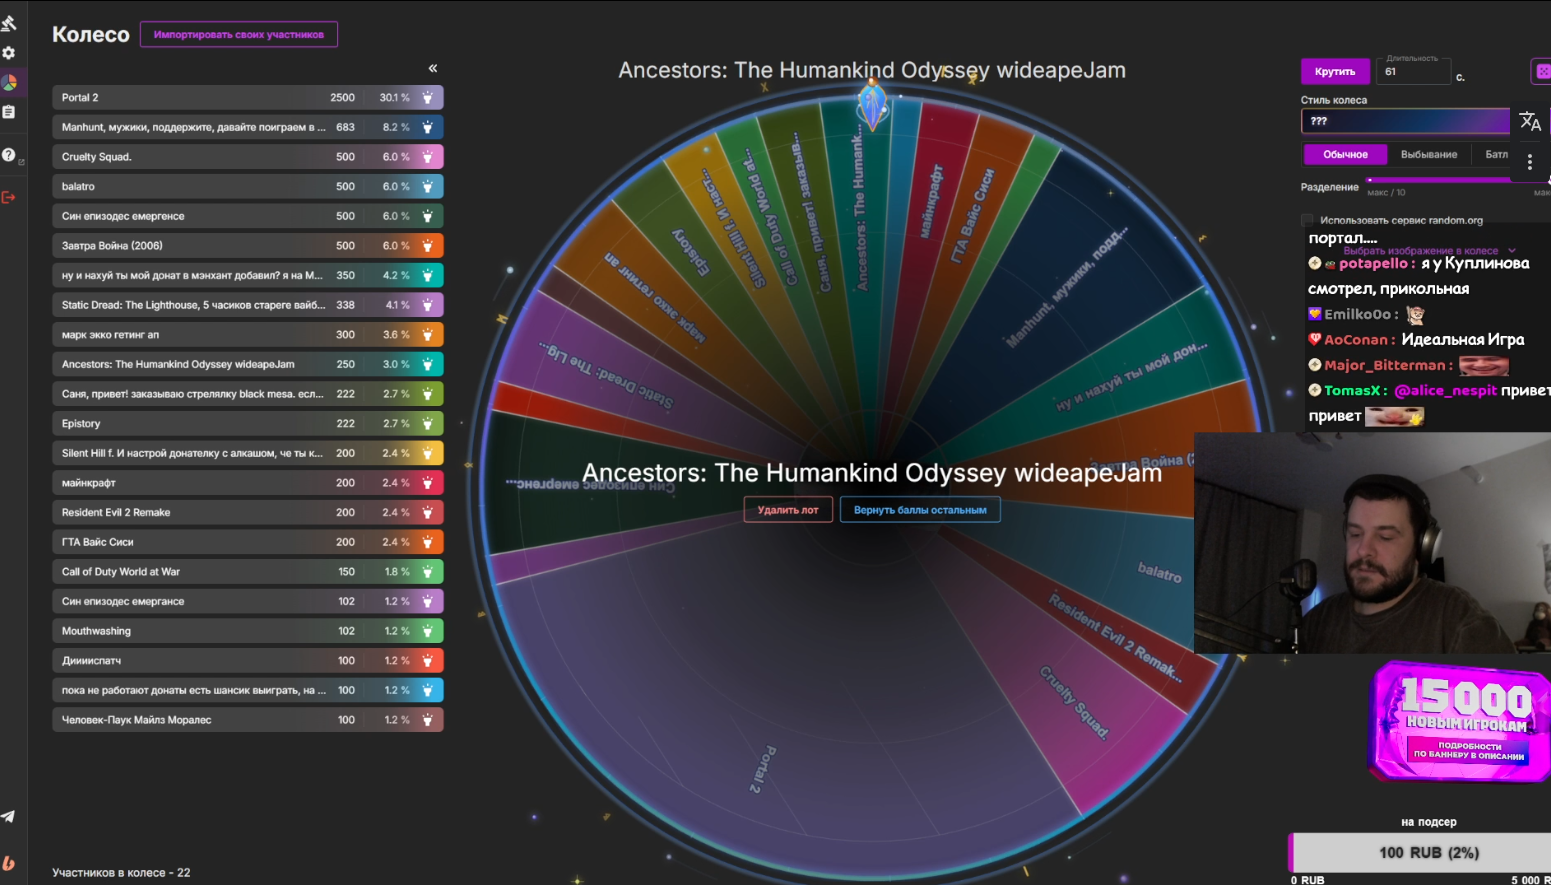
Task: Enable the Использовать сервис random.org checkbox
Action: (x=1307, y=220)
